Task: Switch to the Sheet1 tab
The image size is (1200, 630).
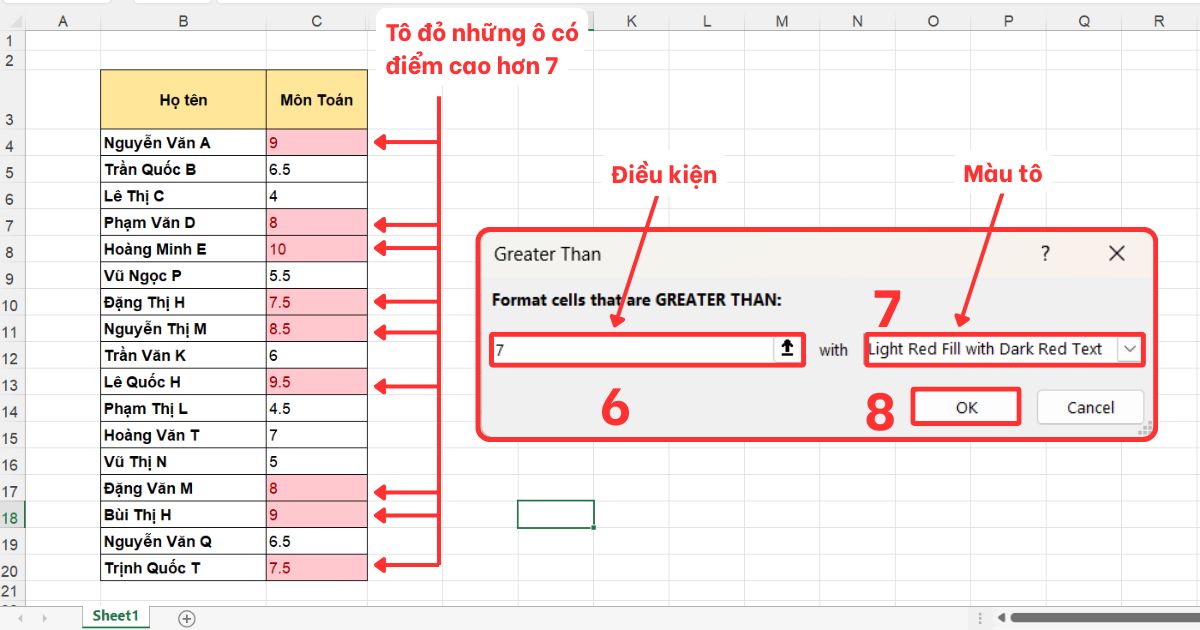Action: coord(115,616)
